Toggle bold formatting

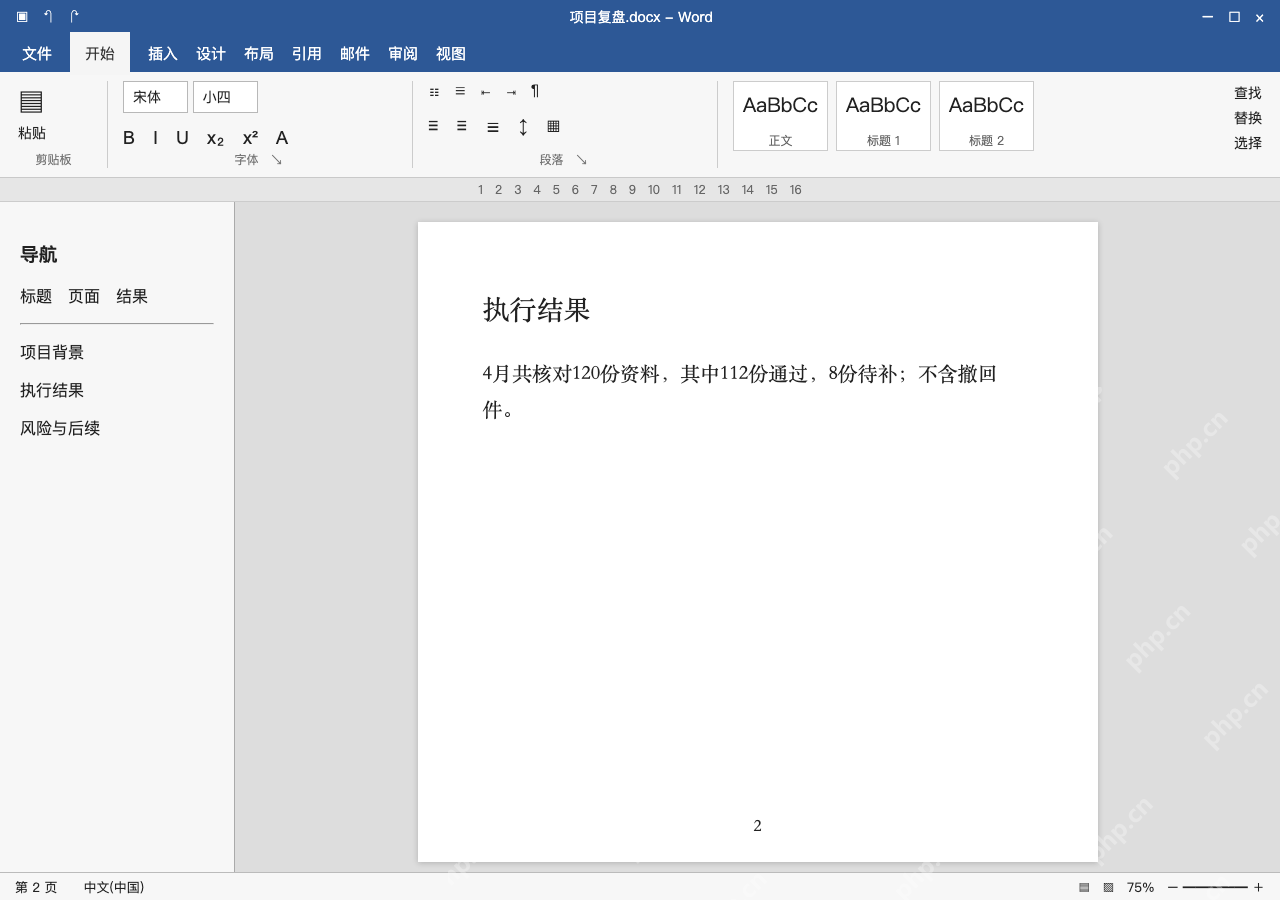tap(129, 138)
